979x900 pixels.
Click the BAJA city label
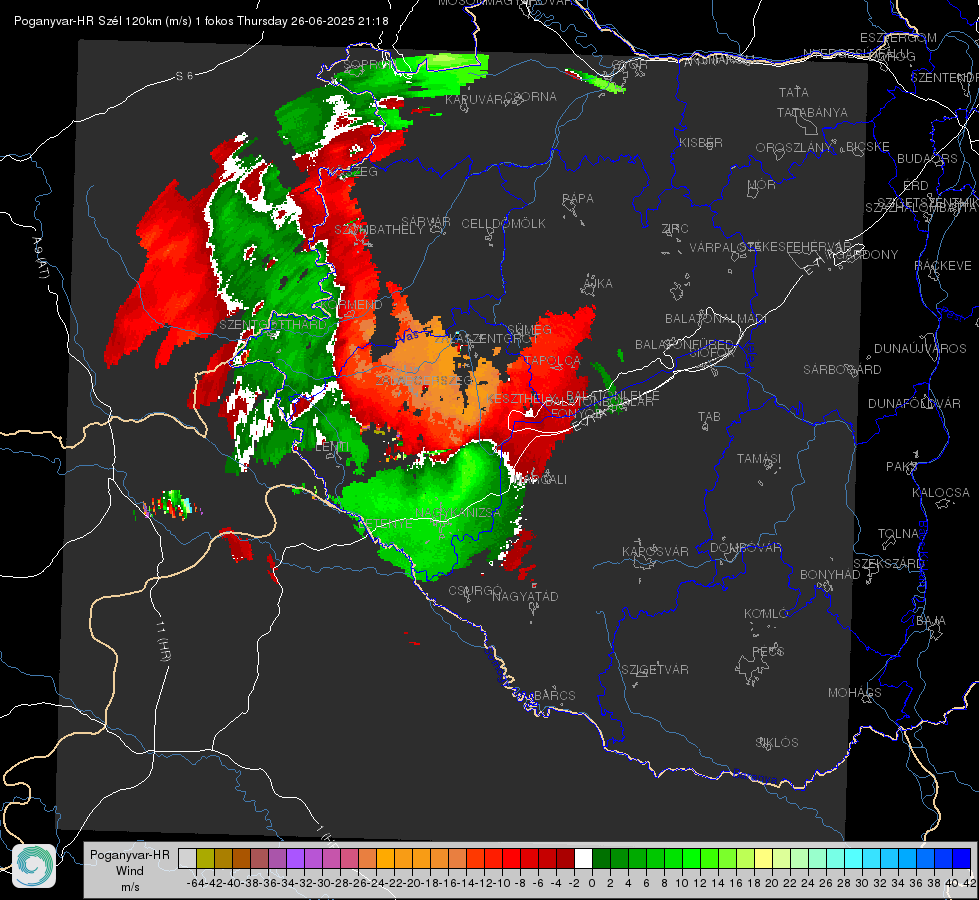(x=931, y=620)
